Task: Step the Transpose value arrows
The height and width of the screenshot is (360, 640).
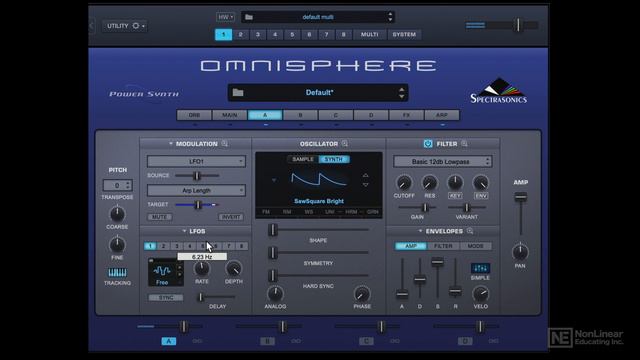Action: (x=128, y=185)
